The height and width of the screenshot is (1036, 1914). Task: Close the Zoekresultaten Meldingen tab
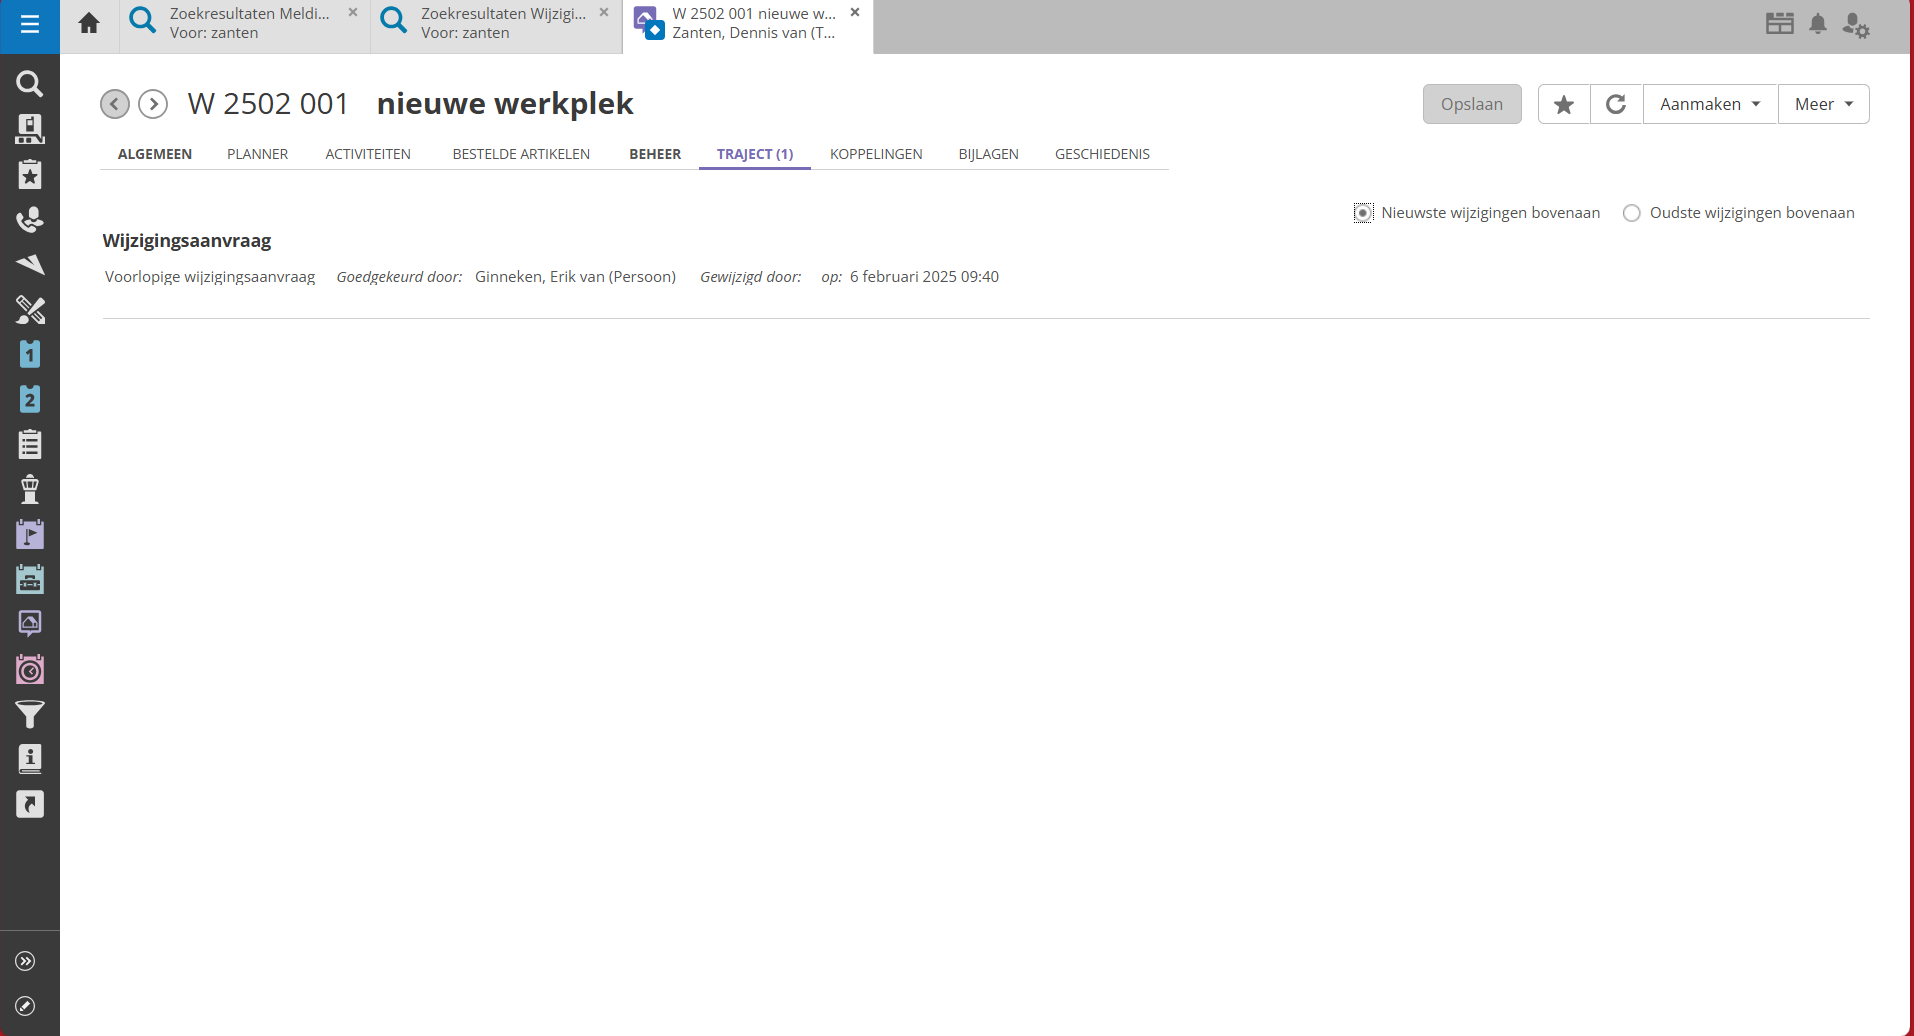pos(353,13)
